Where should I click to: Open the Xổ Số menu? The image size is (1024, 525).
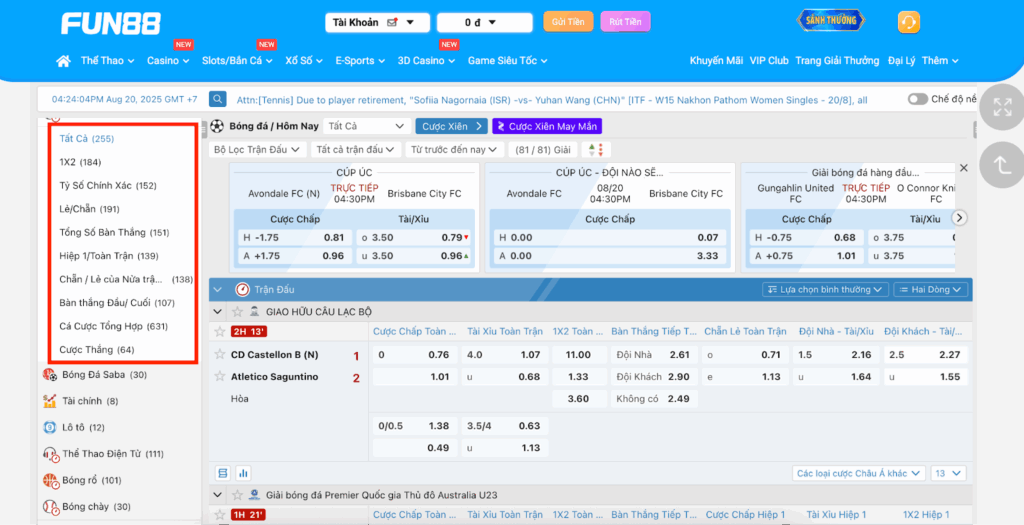pyautogui.click(x=304, y=61)
